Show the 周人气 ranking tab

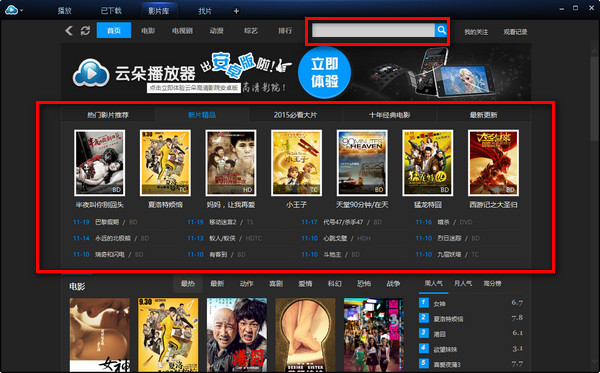tap(434, 283)
